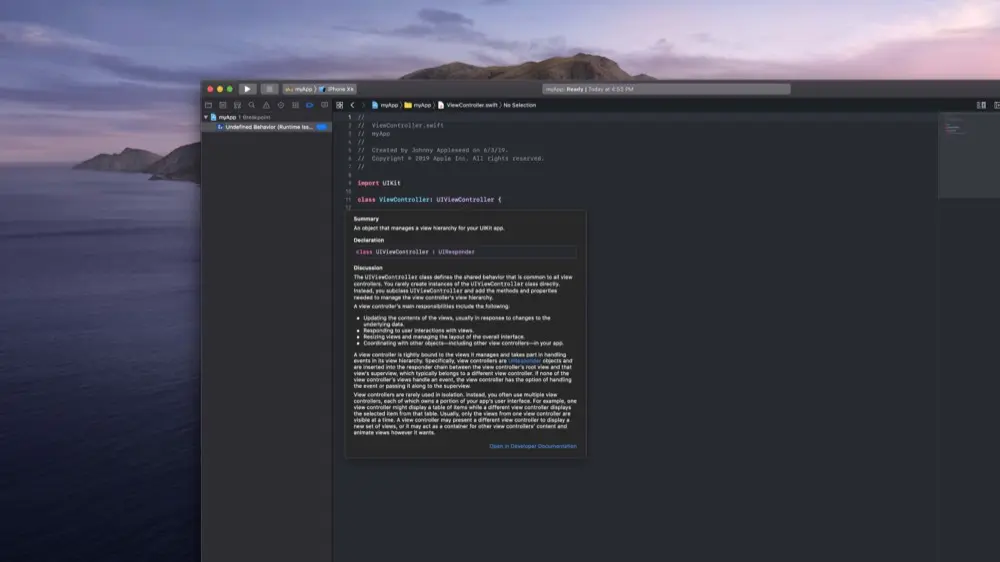
Task: Run the app with the Play button
Action: pyautogui.click(x=247, y=89)
